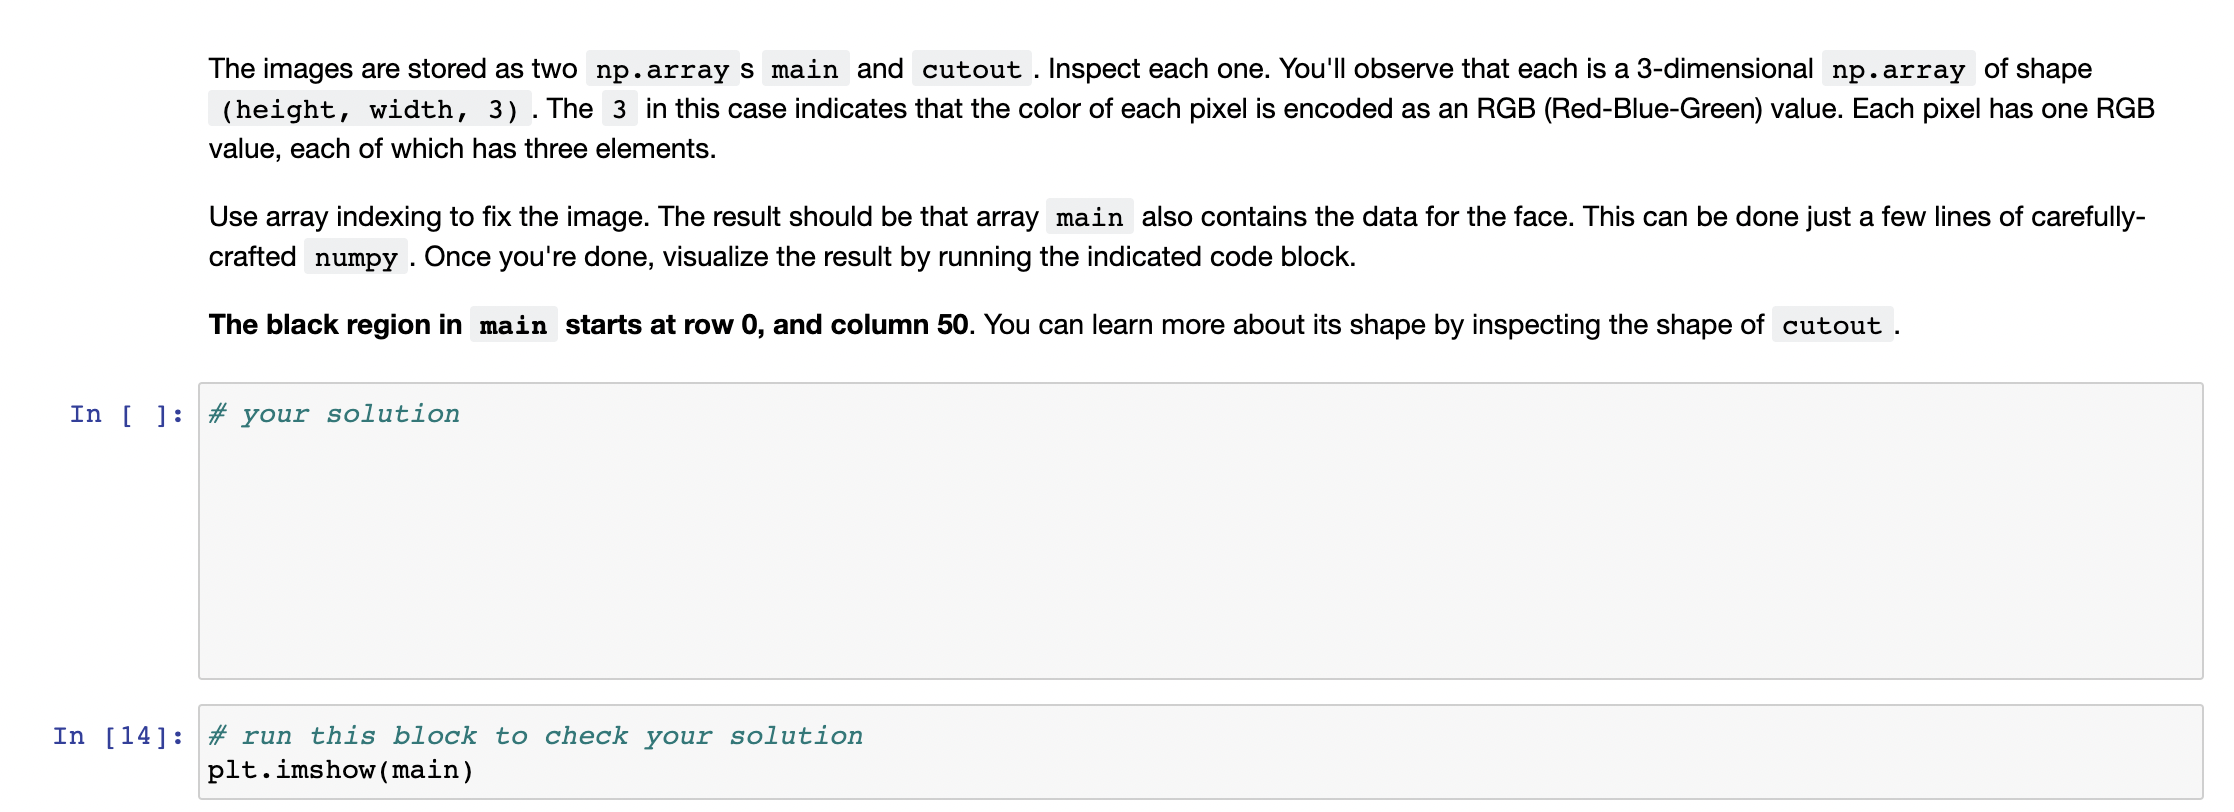The width and height of the screenshot is (2234, 812).
Task: Click 'main' code in the first paragraph
Action: click(x=805, y=69)
